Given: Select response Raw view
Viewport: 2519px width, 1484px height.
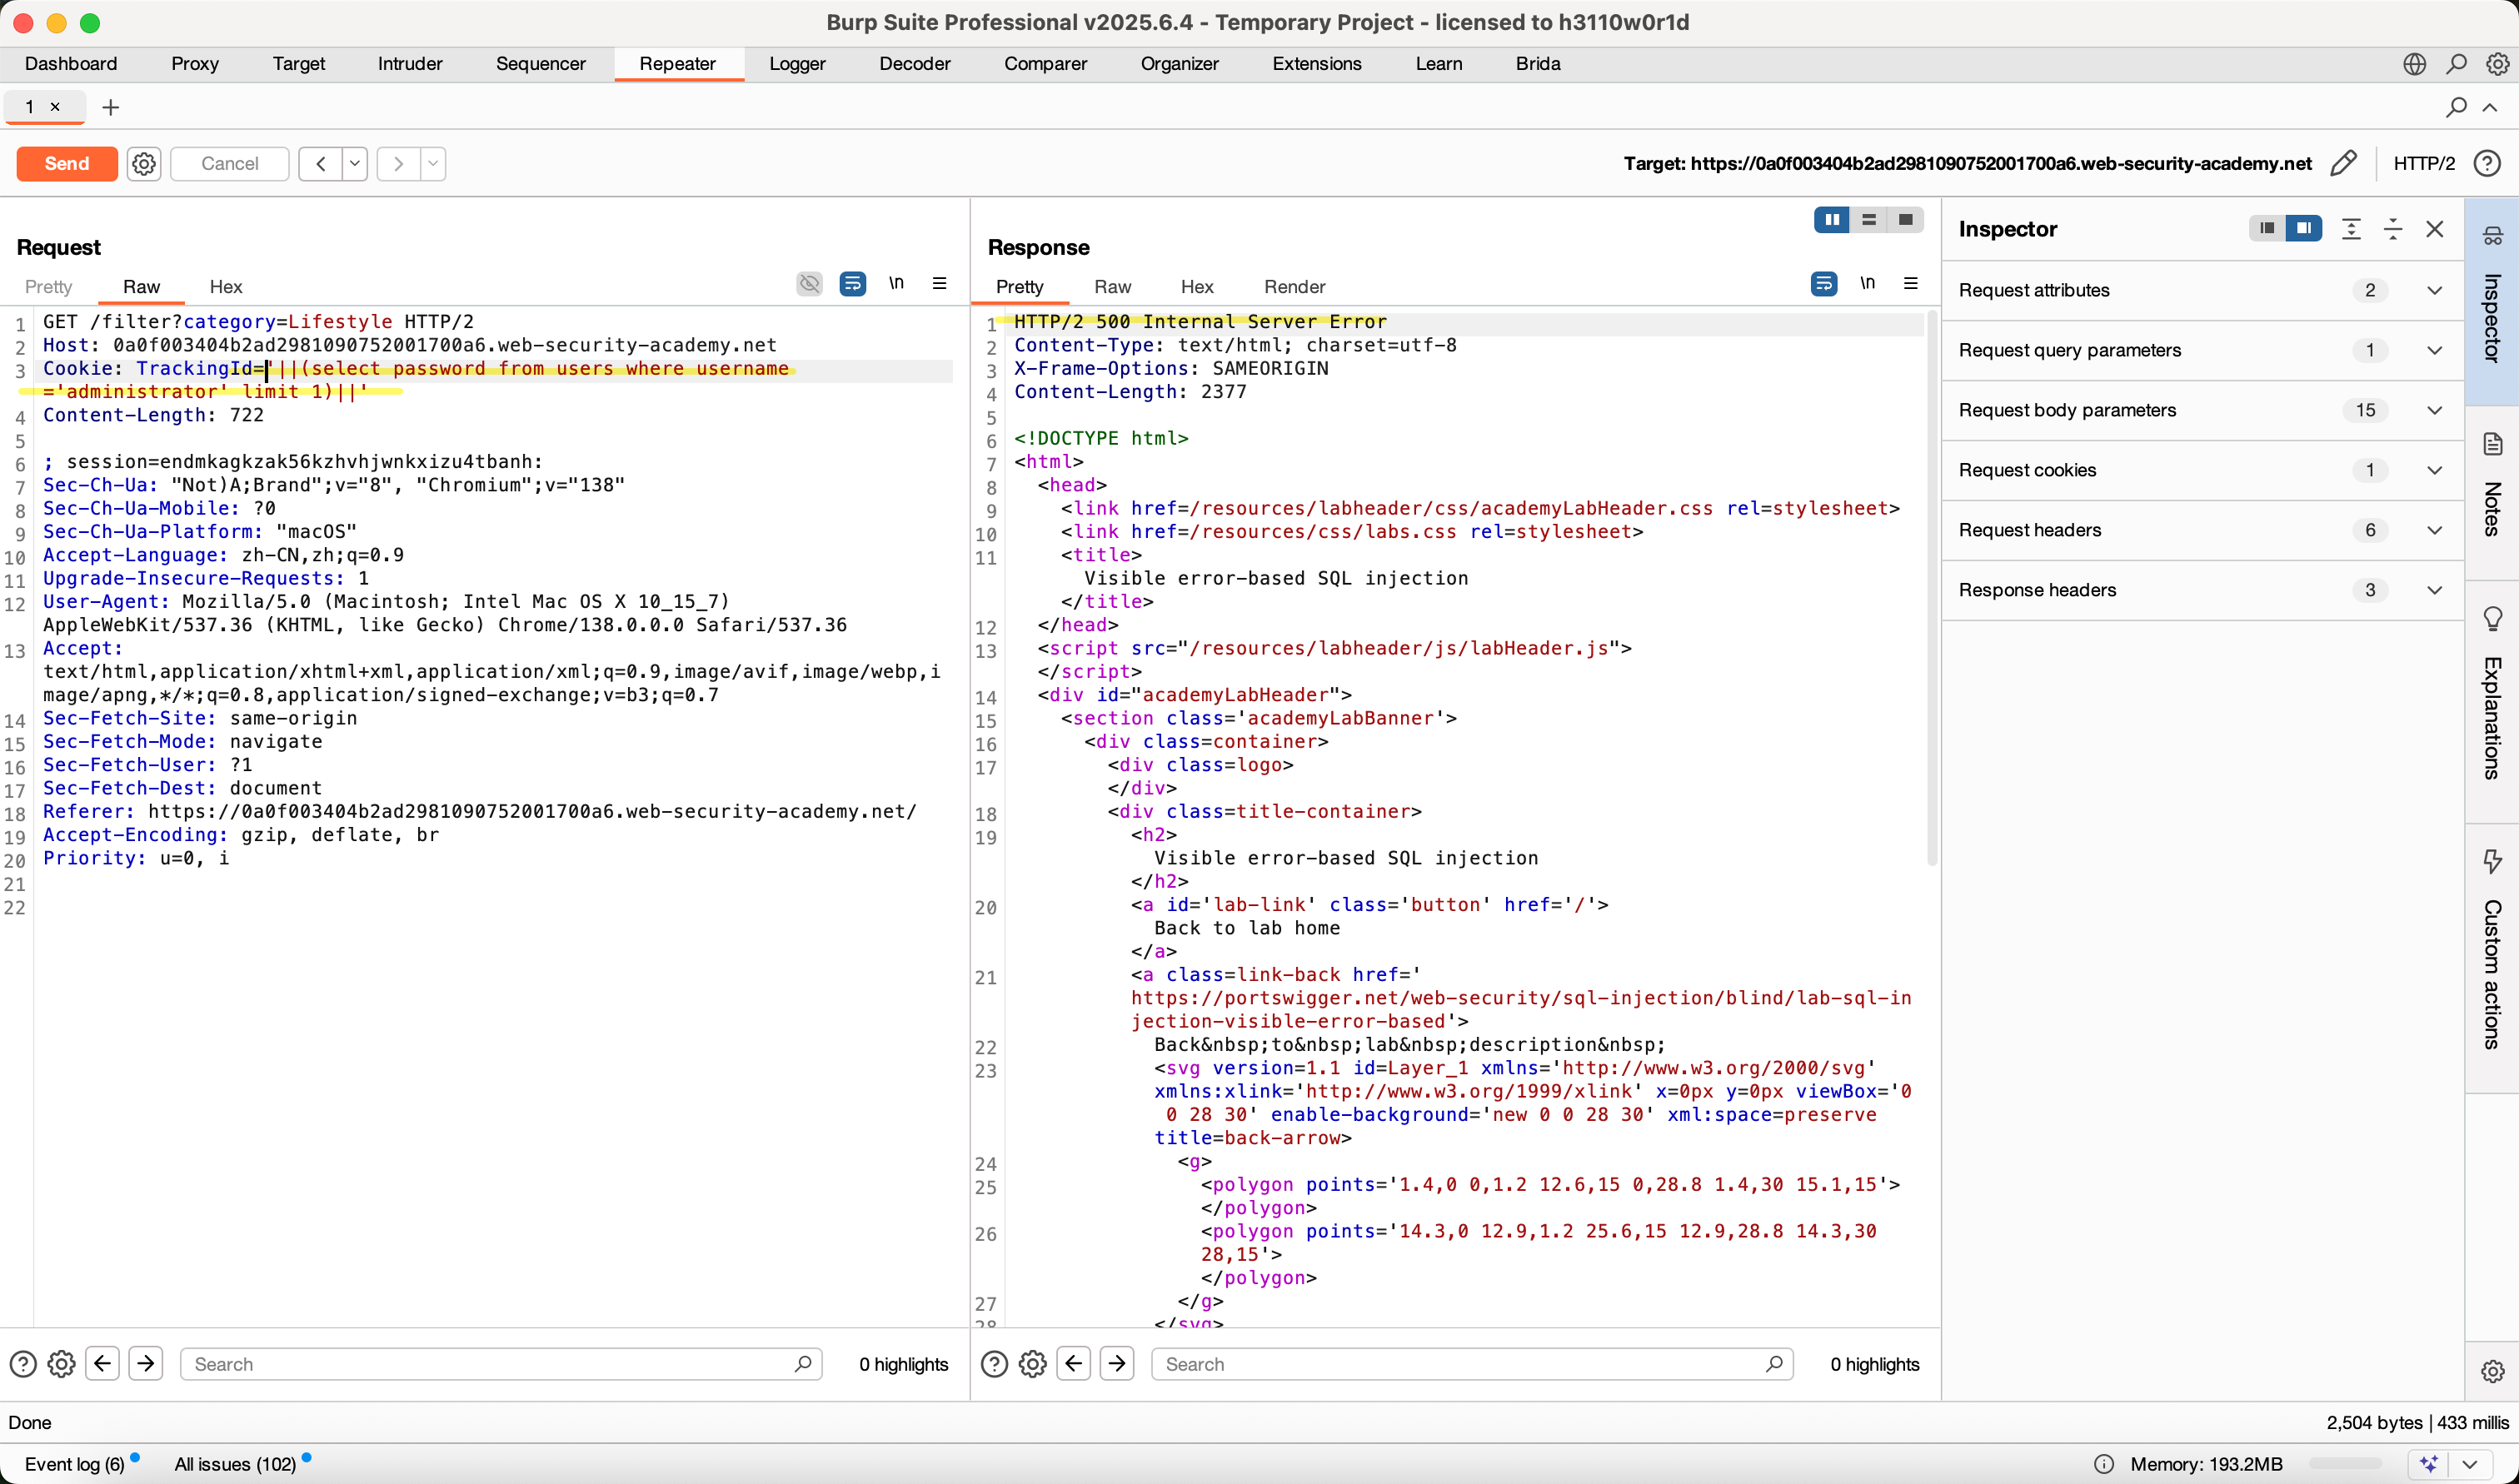Looking at the screenshot, I should tap(1112, 287).
